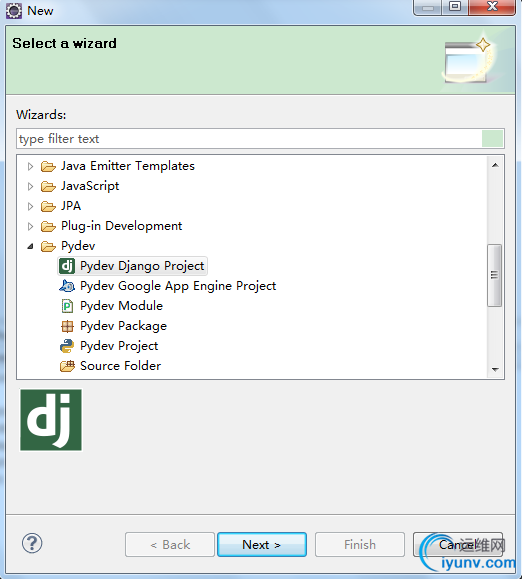The height and width of the screenshot is (579, 522).
Task: Click the Cancel button
Action: 458,544
